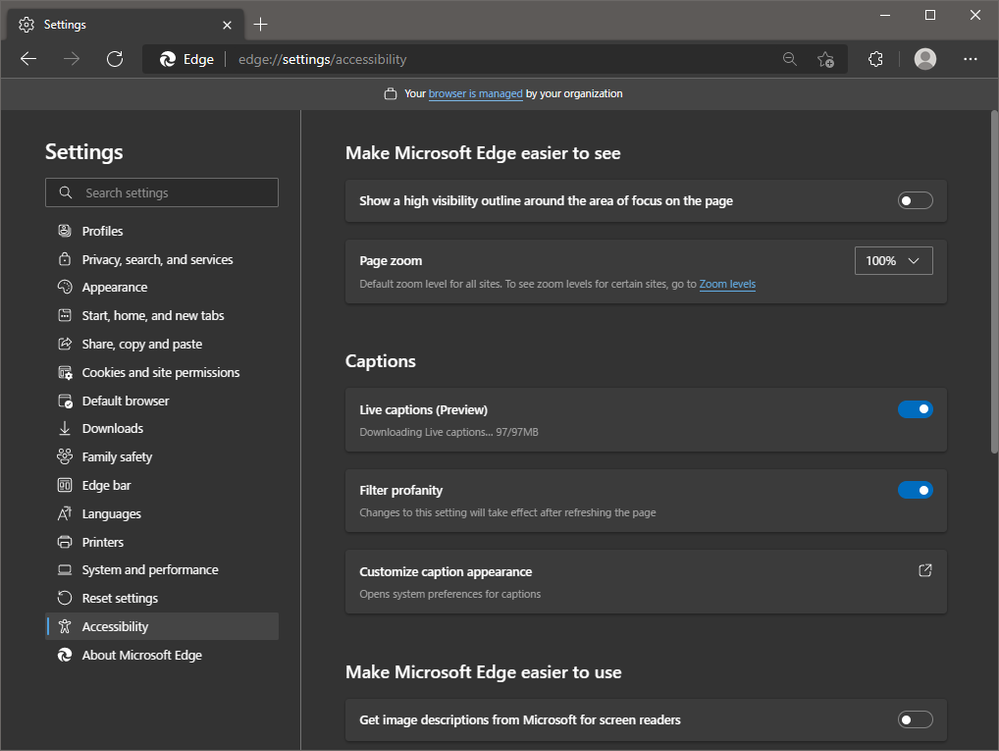
Task: Click the Edge logo in address bar
Action: [168, 59]
